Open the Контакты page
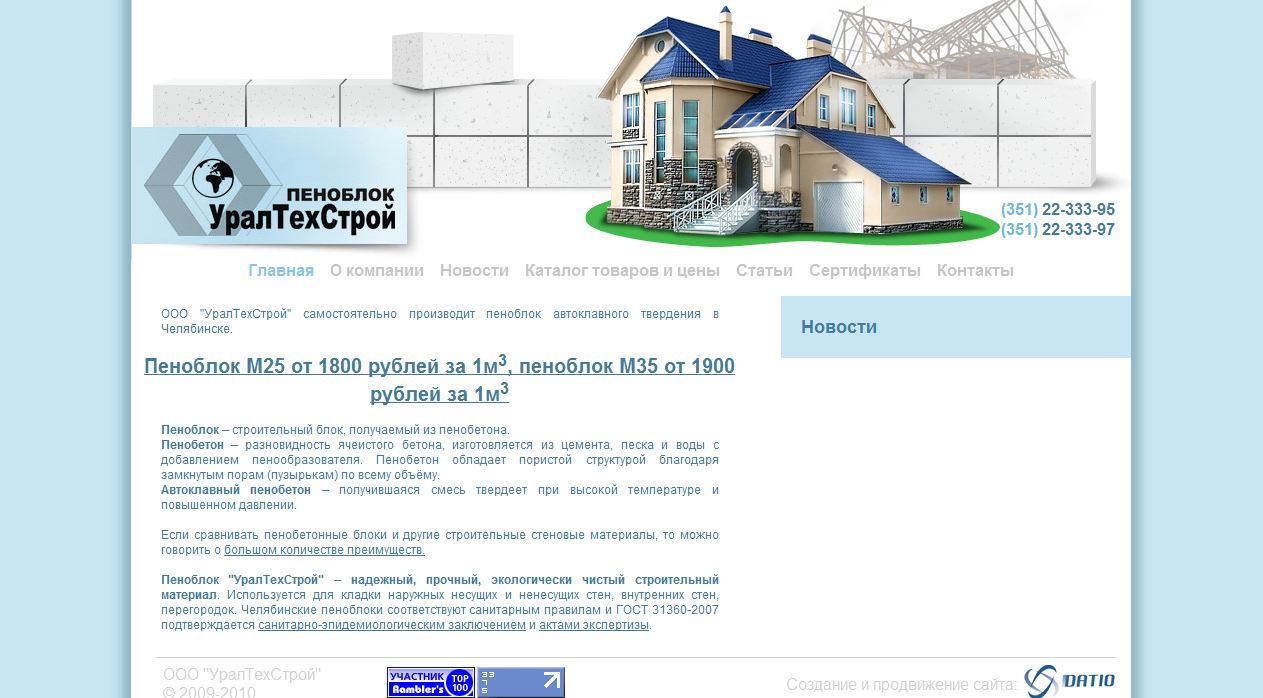This screenshot has height=698, width=1263. (x=975, y=270)
